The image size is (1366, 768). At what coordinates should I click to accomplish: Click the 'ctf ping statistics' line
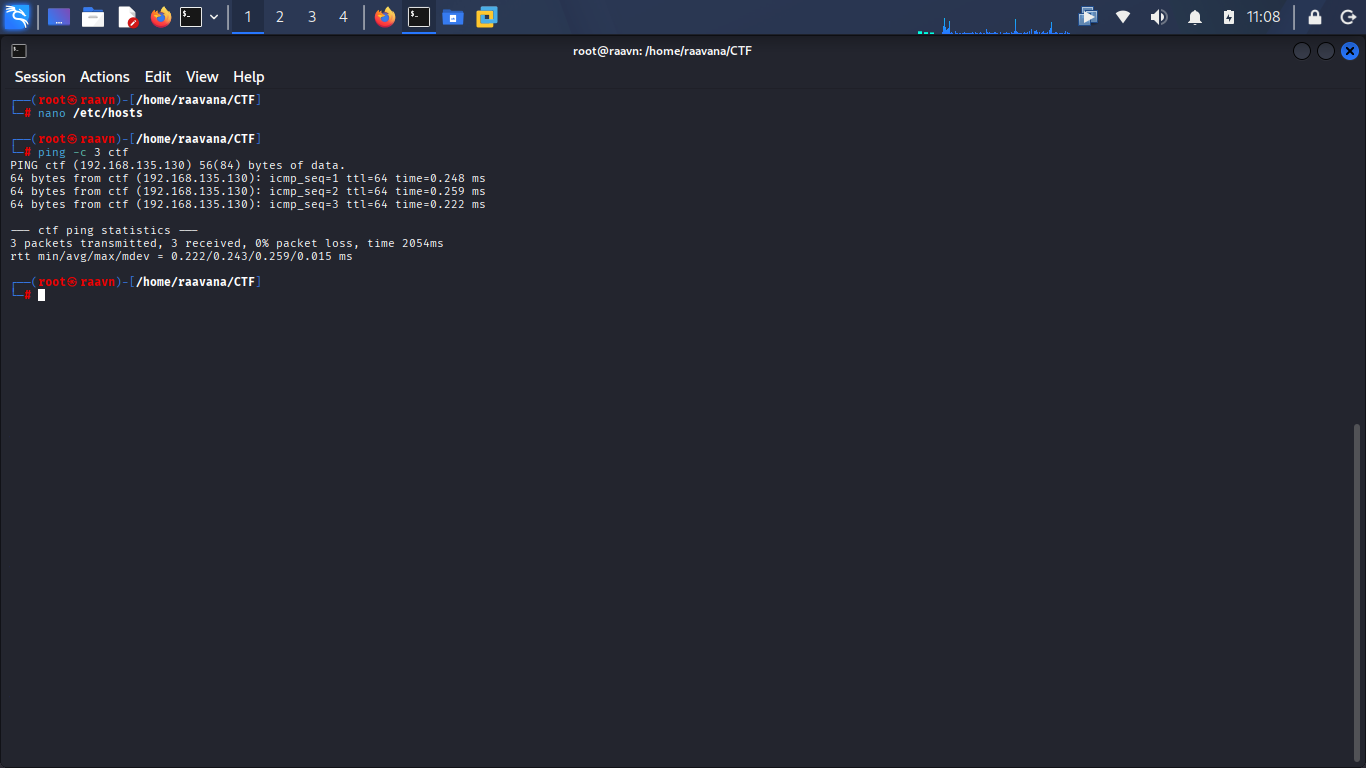[x=104, y=230]
